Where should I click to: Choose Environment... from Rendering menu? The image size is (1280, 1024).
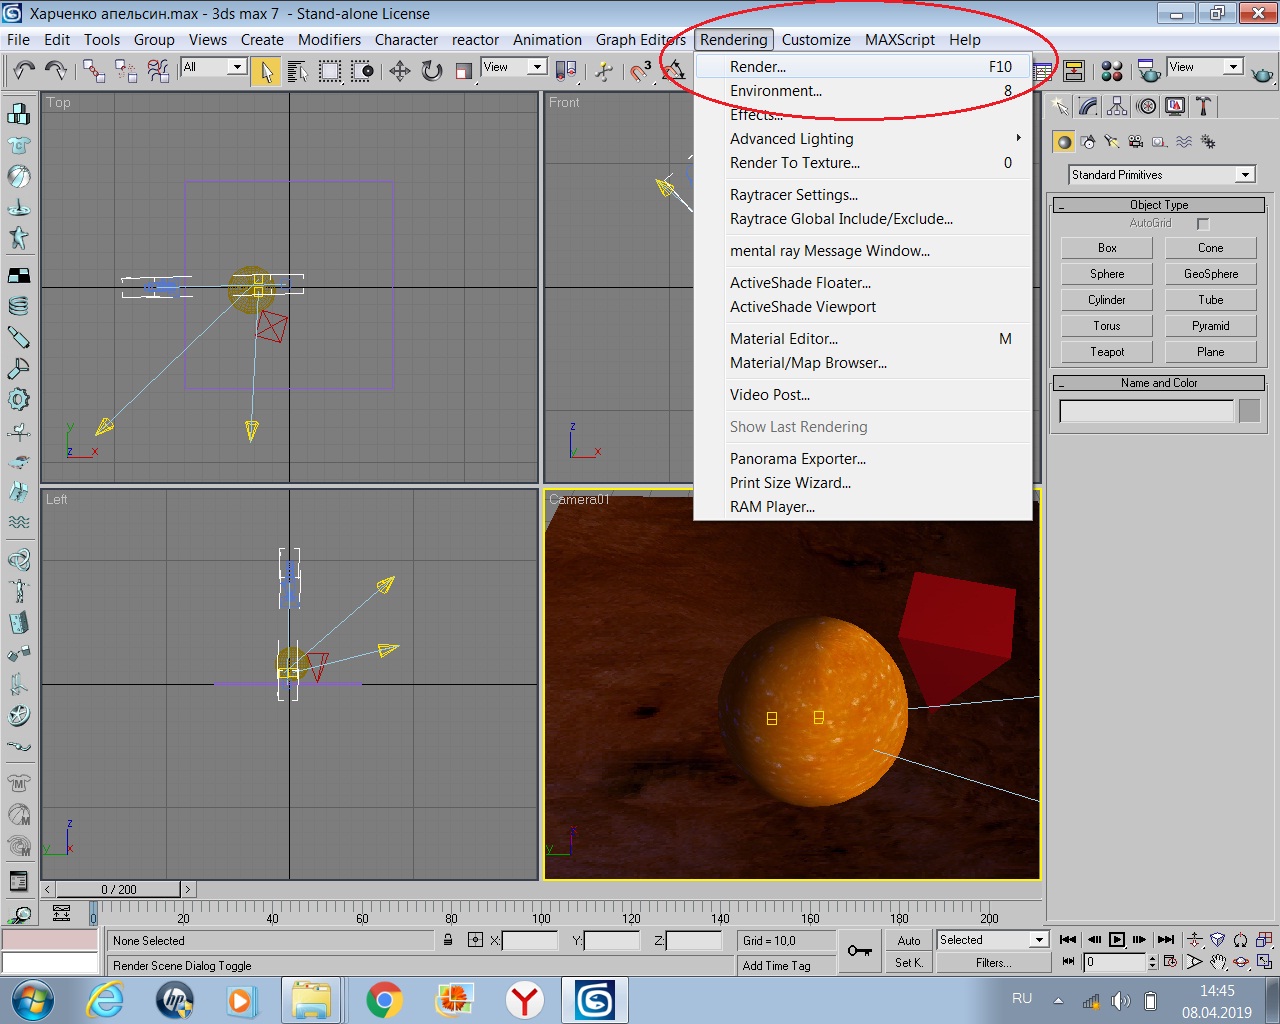pyautogui.click(x=862, y=91)
